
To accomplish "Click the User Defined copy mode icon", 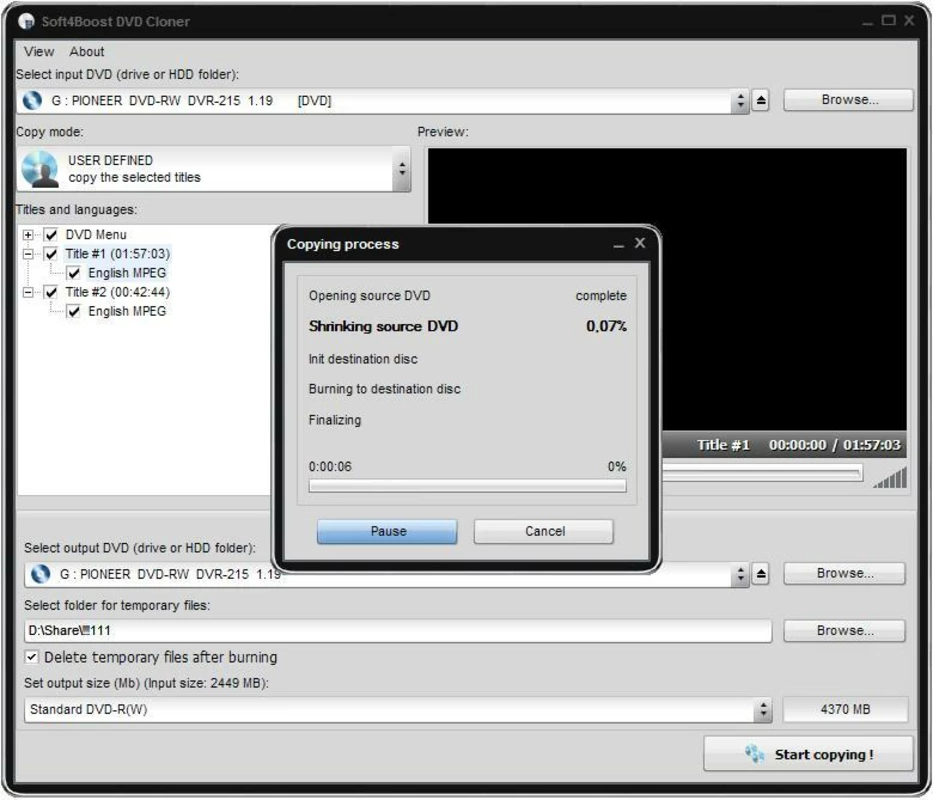I will point(39,169).
